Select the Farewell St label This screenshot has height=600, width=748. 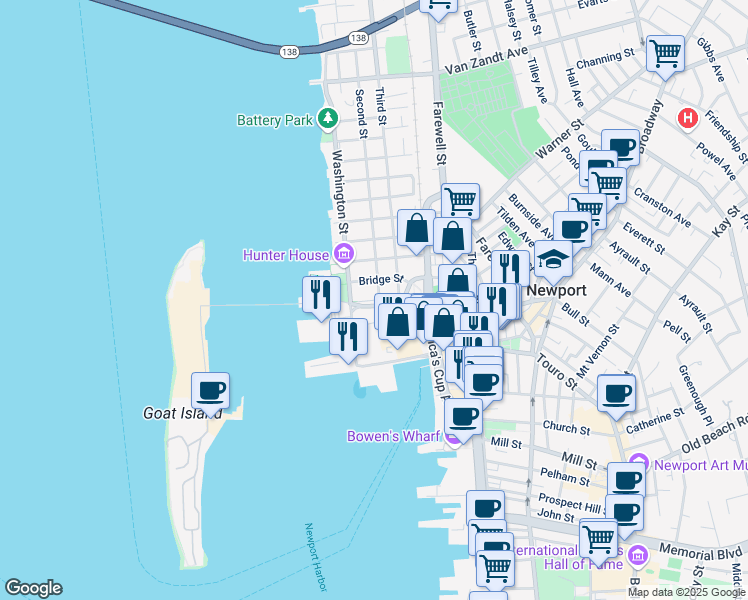pos(439,133)
